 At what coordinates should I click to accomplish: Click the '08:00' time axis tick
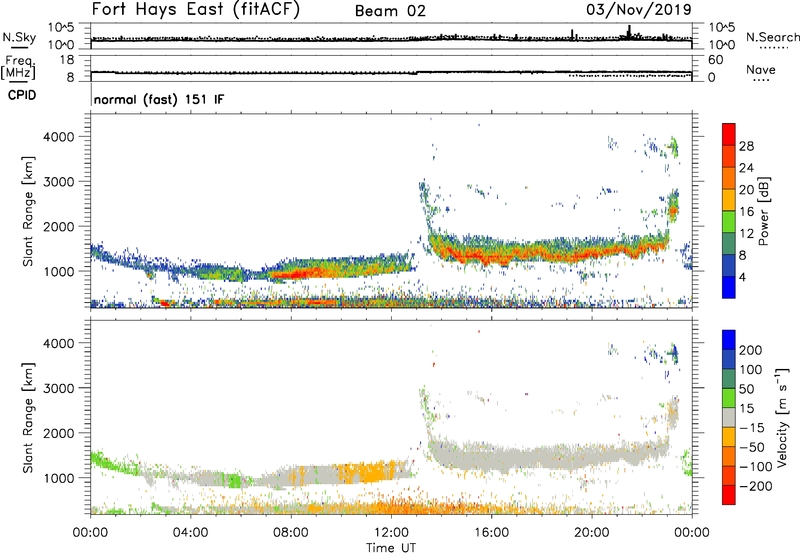pos(291,533)
